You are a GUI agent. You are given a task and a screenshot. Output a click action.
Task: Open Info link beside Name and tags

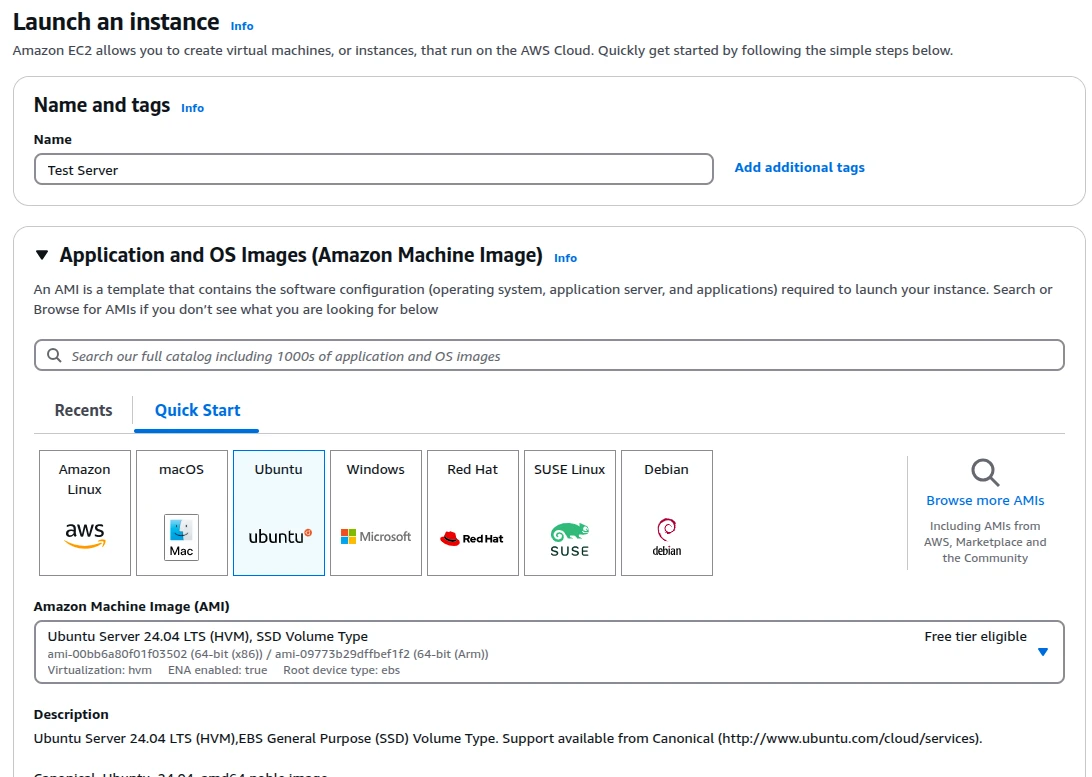coord(192,108)
